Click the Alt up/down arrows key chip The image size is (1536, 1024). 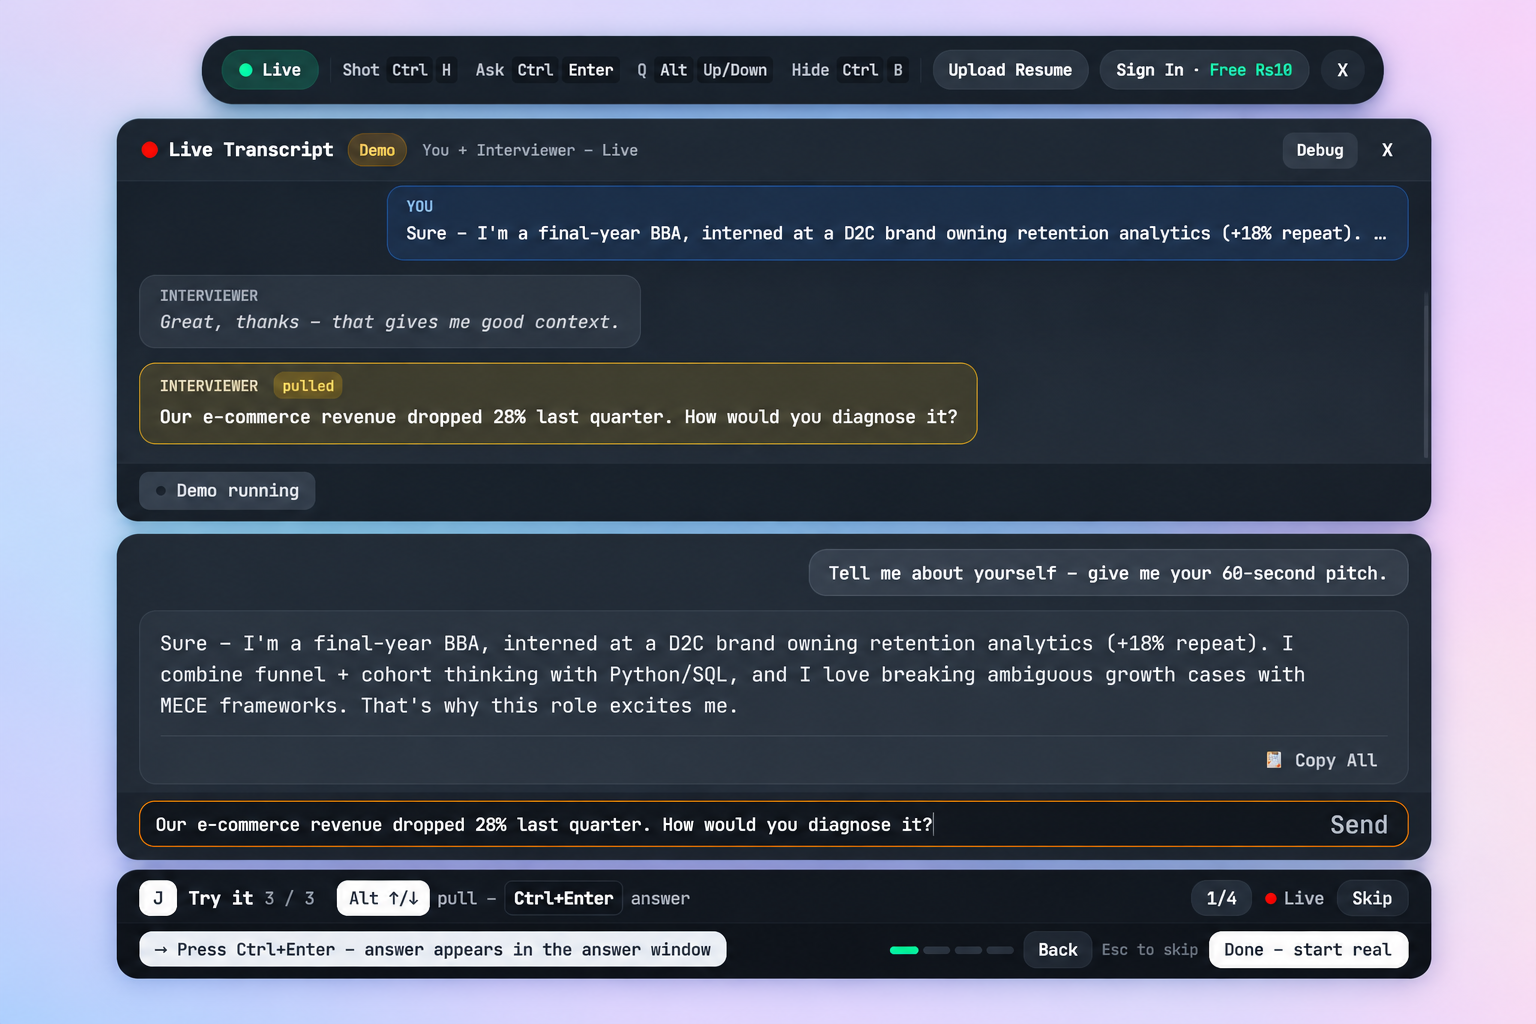(x=383, y=898)
